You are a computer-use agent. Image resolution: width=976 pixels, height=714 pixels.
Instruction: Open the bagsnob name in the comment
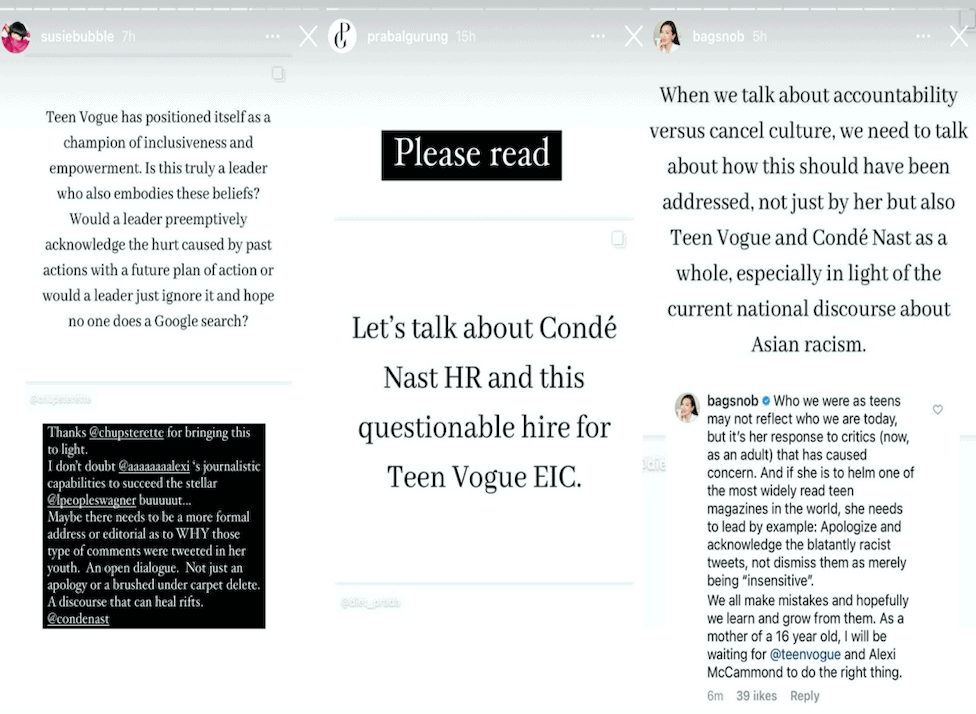coord(733,401)
